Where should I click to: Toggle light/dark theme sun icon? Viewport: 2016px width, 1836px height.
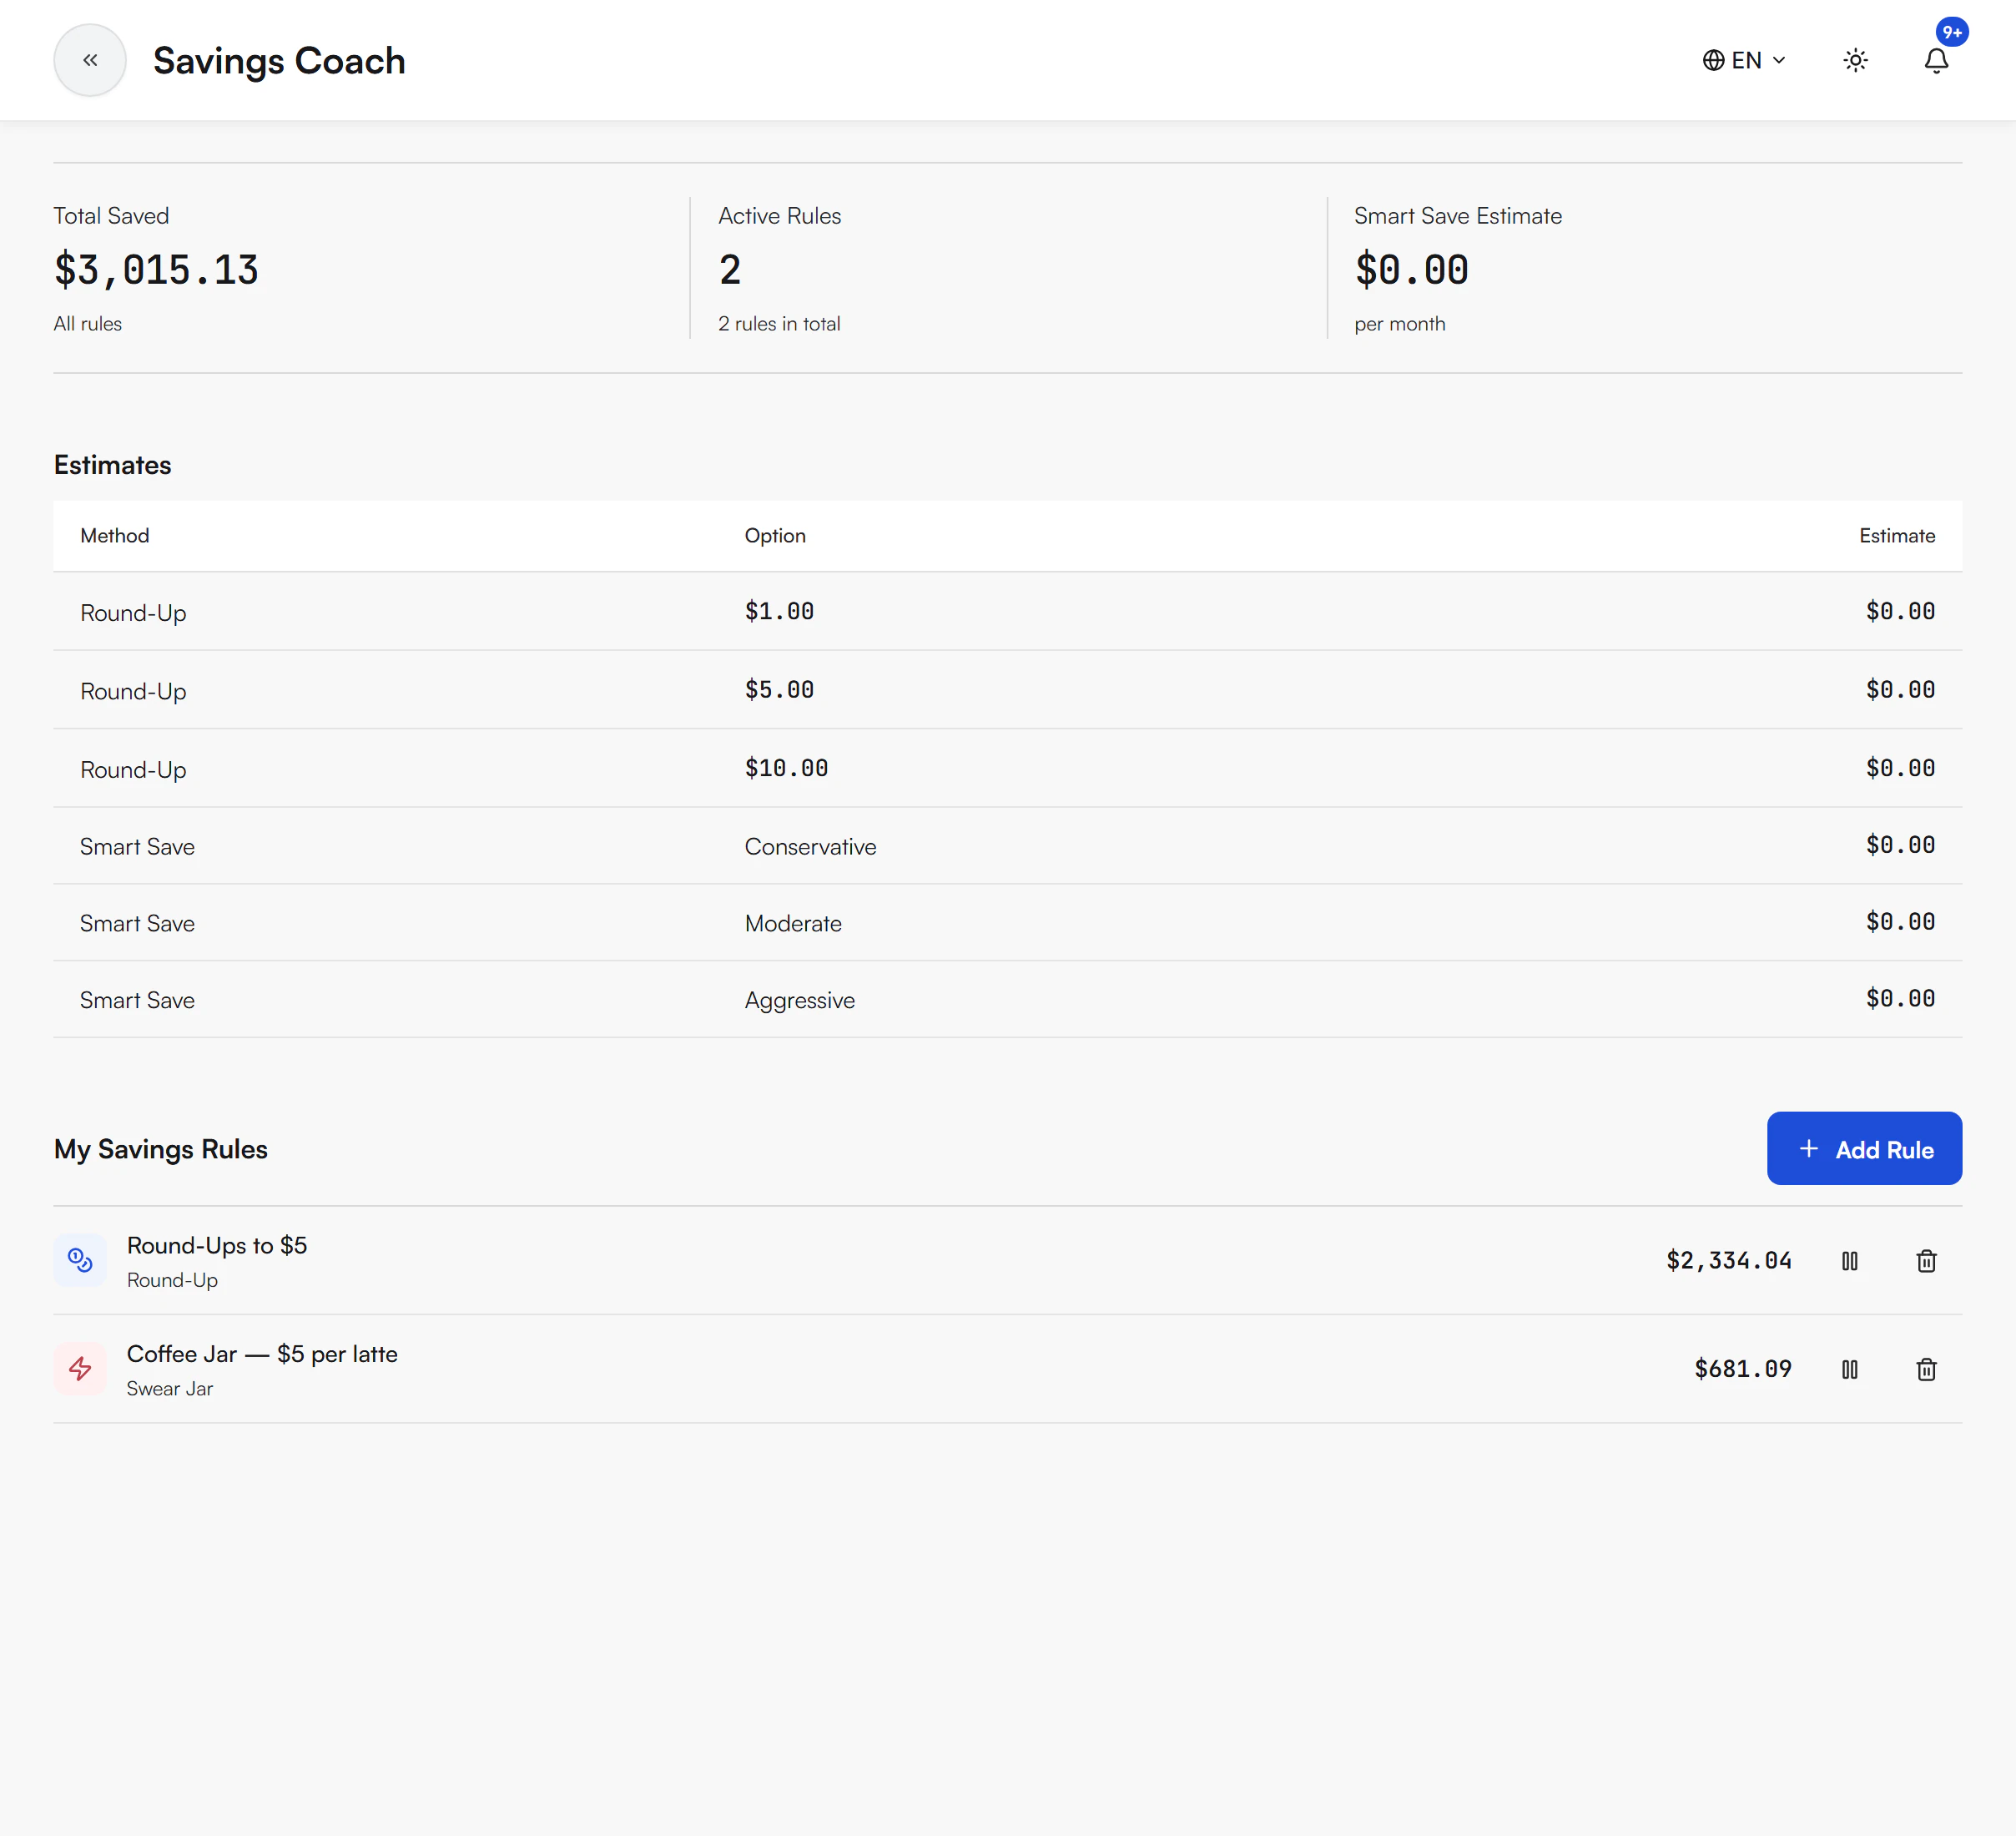[1855, 60]
